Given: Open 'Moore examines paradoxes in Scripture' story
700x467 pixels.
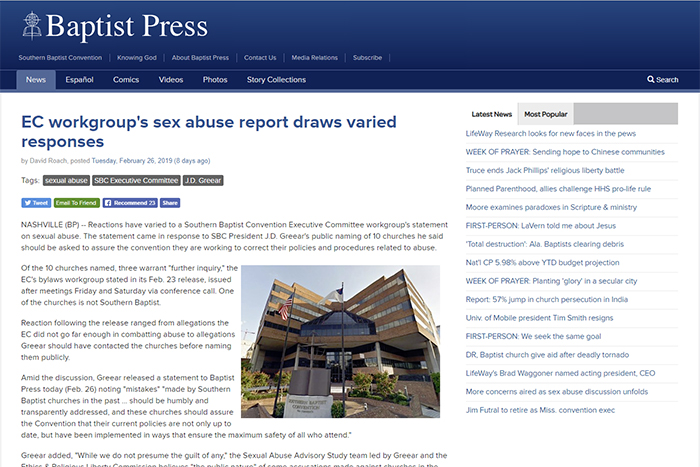Looking at the screenshot, I should 551,207.
